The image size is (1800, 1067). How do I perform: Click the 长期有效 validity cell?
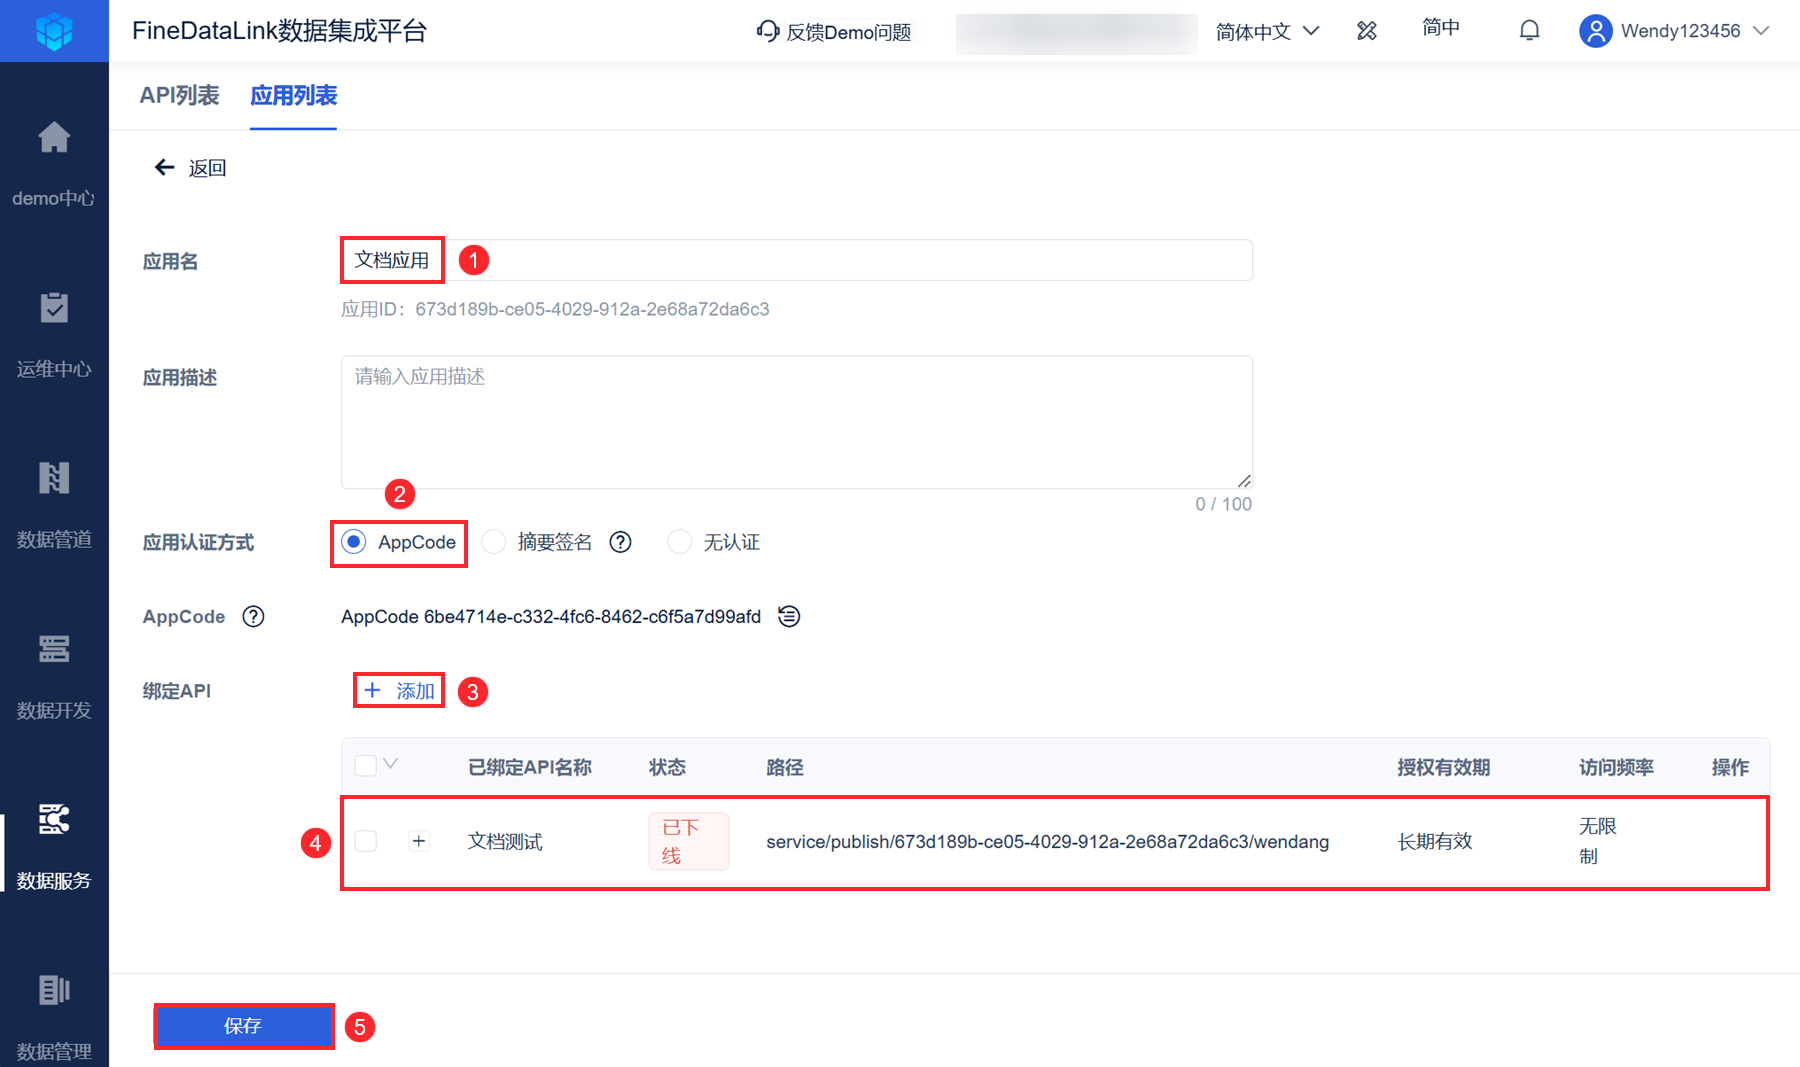point(1435,842)
